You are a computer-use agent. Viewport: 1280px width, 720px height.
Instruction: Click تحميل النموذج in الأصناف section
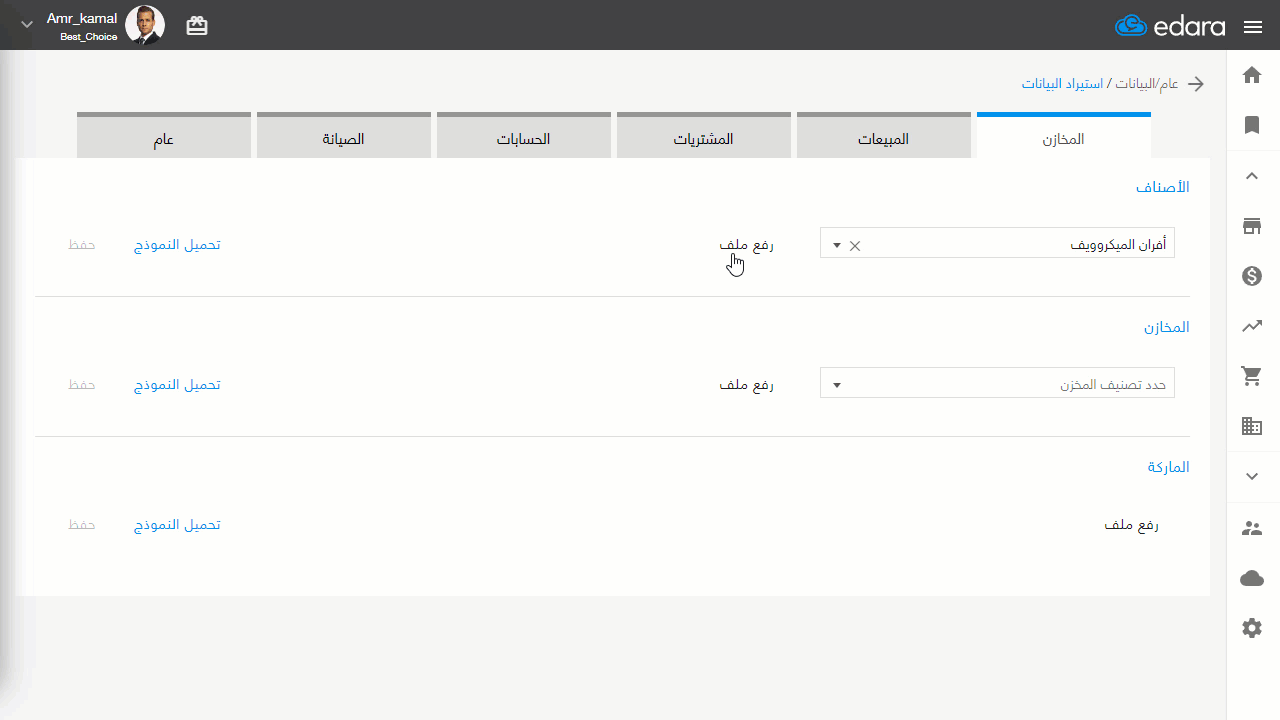click(x=177, y=244)
